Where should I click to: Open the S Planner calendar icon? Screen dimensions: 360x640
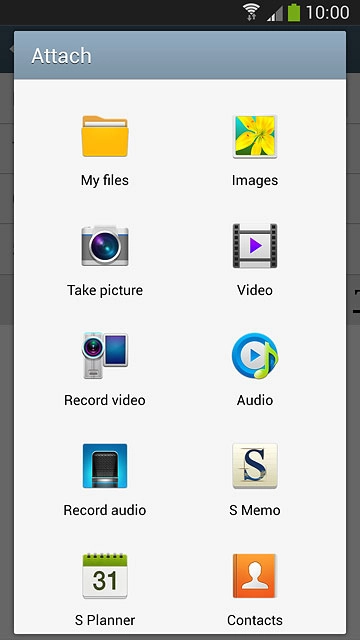click(x=105, y=576)
